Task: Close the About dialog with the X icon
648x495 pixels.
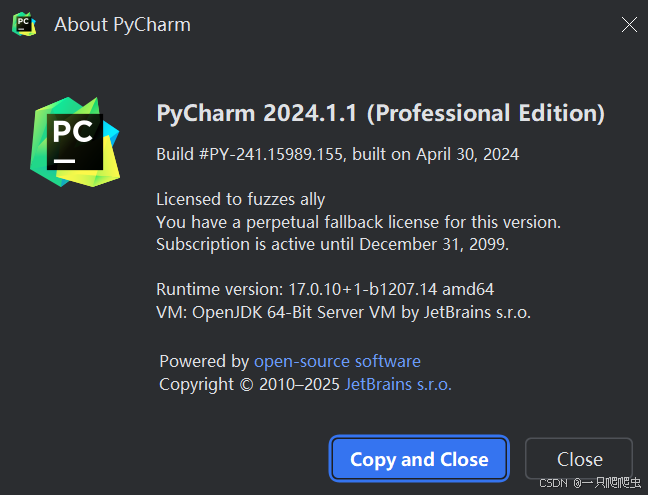Action: (x=629, y=25)
